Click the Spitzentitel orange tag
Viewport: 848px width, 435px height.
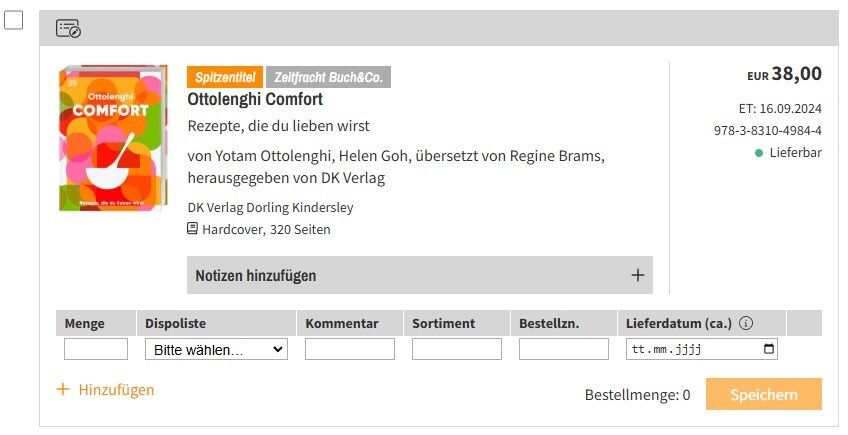(225, 77)
